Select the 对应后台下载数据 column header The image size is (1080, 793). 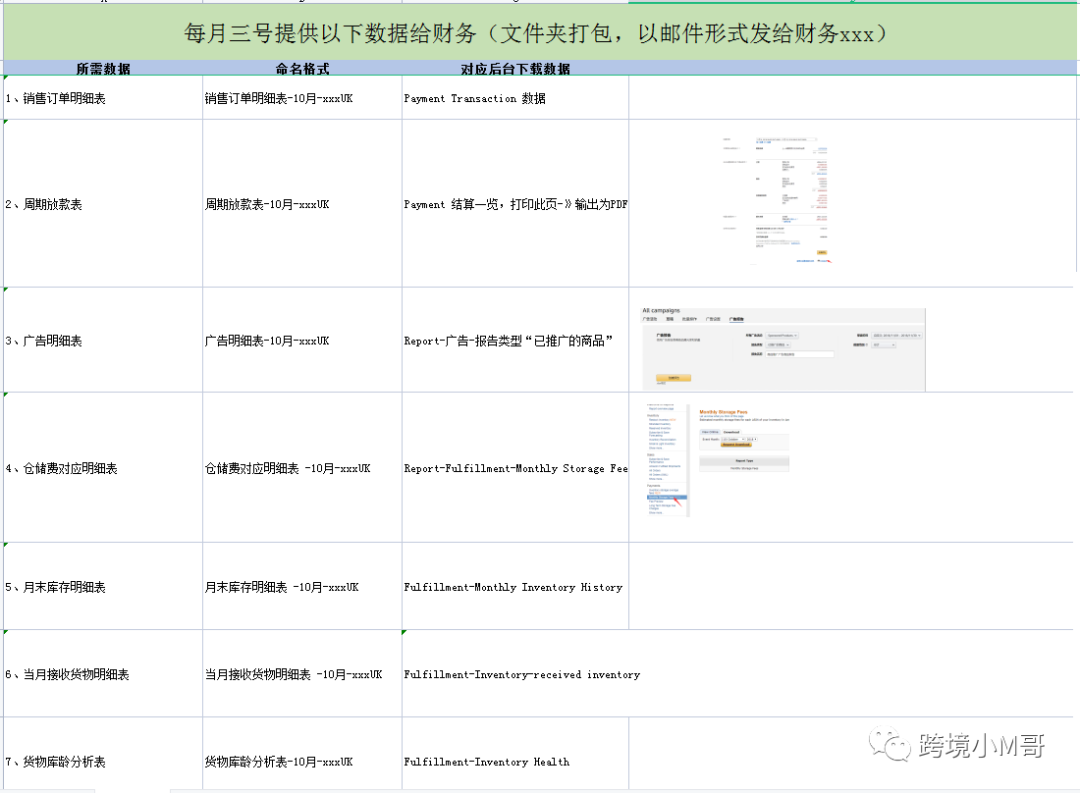tap(515, 69)
